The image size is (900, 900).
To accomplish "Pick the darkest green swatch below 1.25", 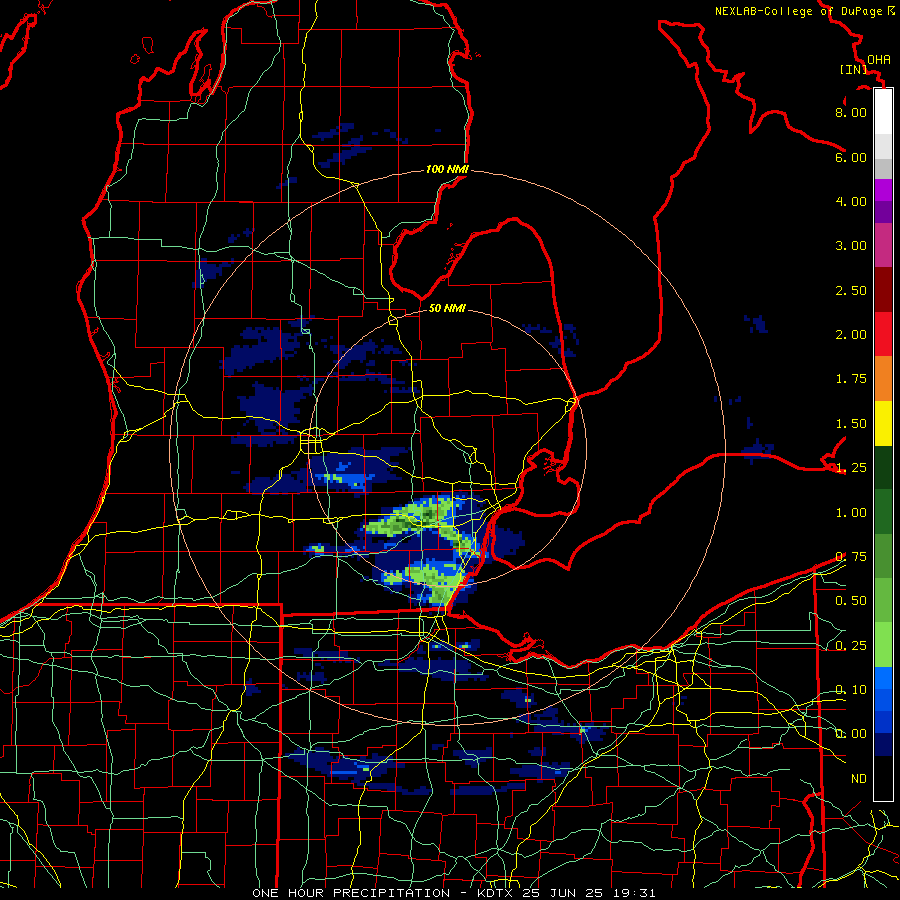I will tap(883, 467).
